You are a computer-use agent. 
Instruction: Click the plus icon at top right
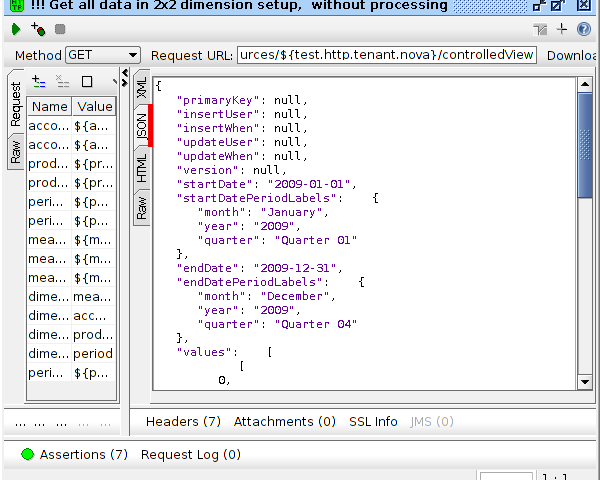point(562,30)
